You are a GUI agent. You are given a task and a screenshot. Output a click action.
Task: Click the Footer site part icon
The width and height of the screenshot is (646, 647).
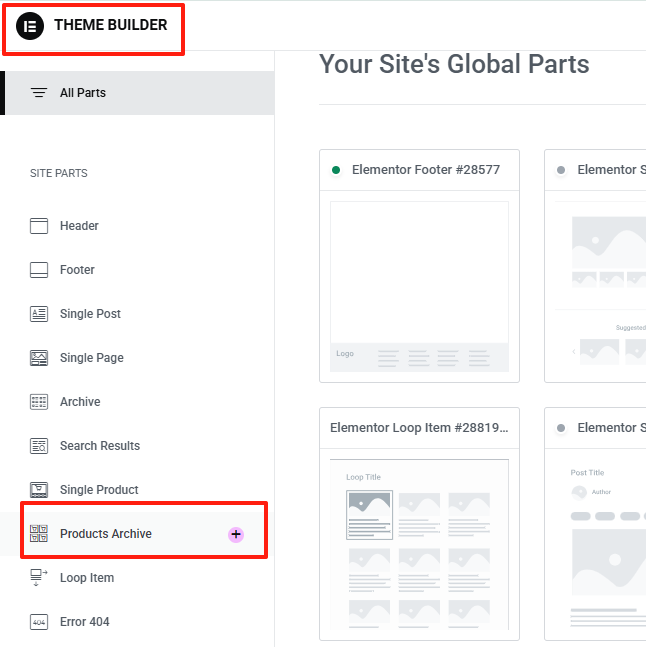point(39,270)
